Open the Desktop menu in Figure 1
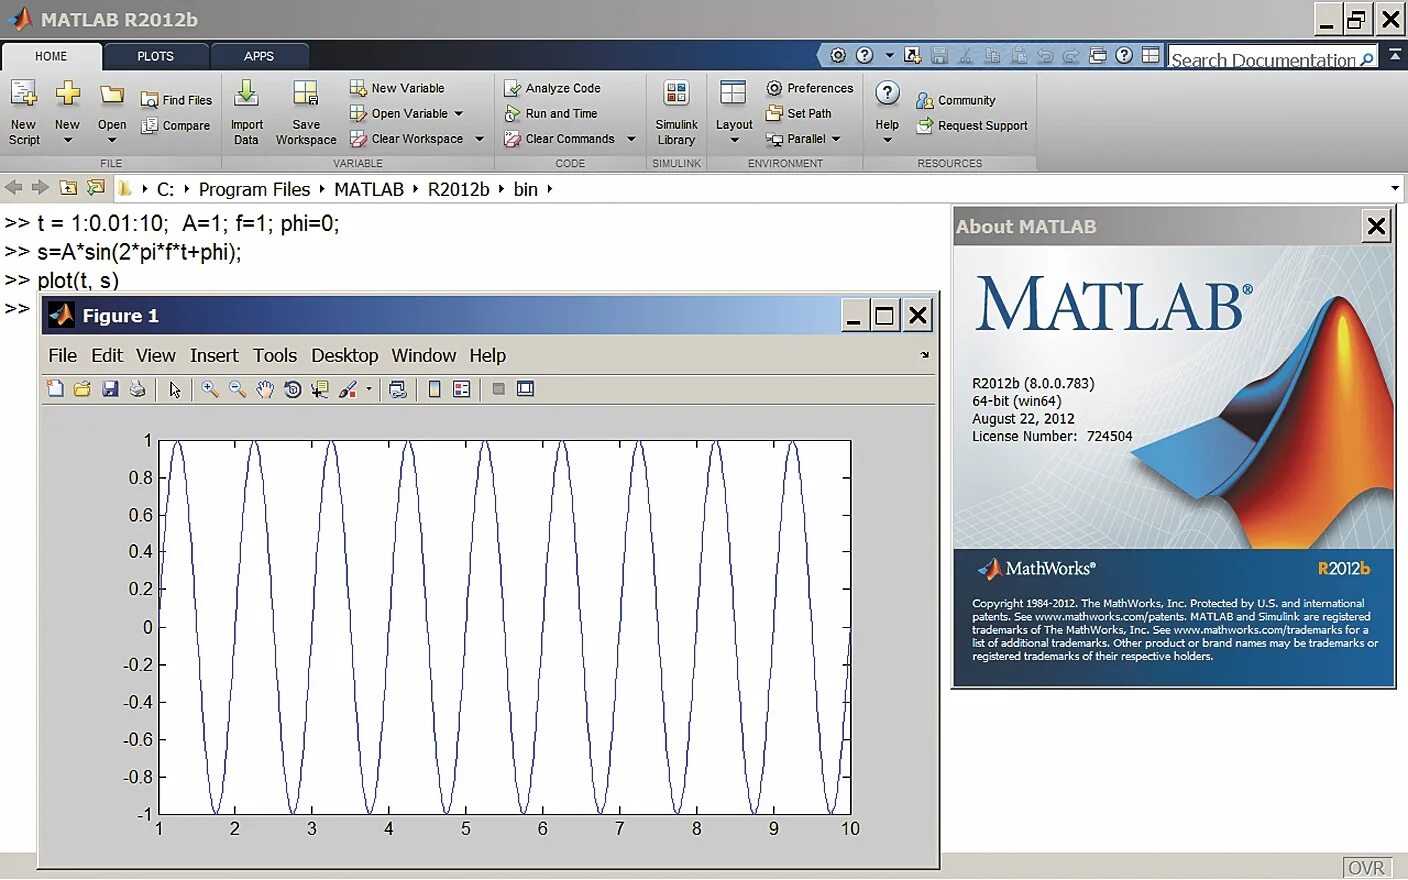 (345, 356)
